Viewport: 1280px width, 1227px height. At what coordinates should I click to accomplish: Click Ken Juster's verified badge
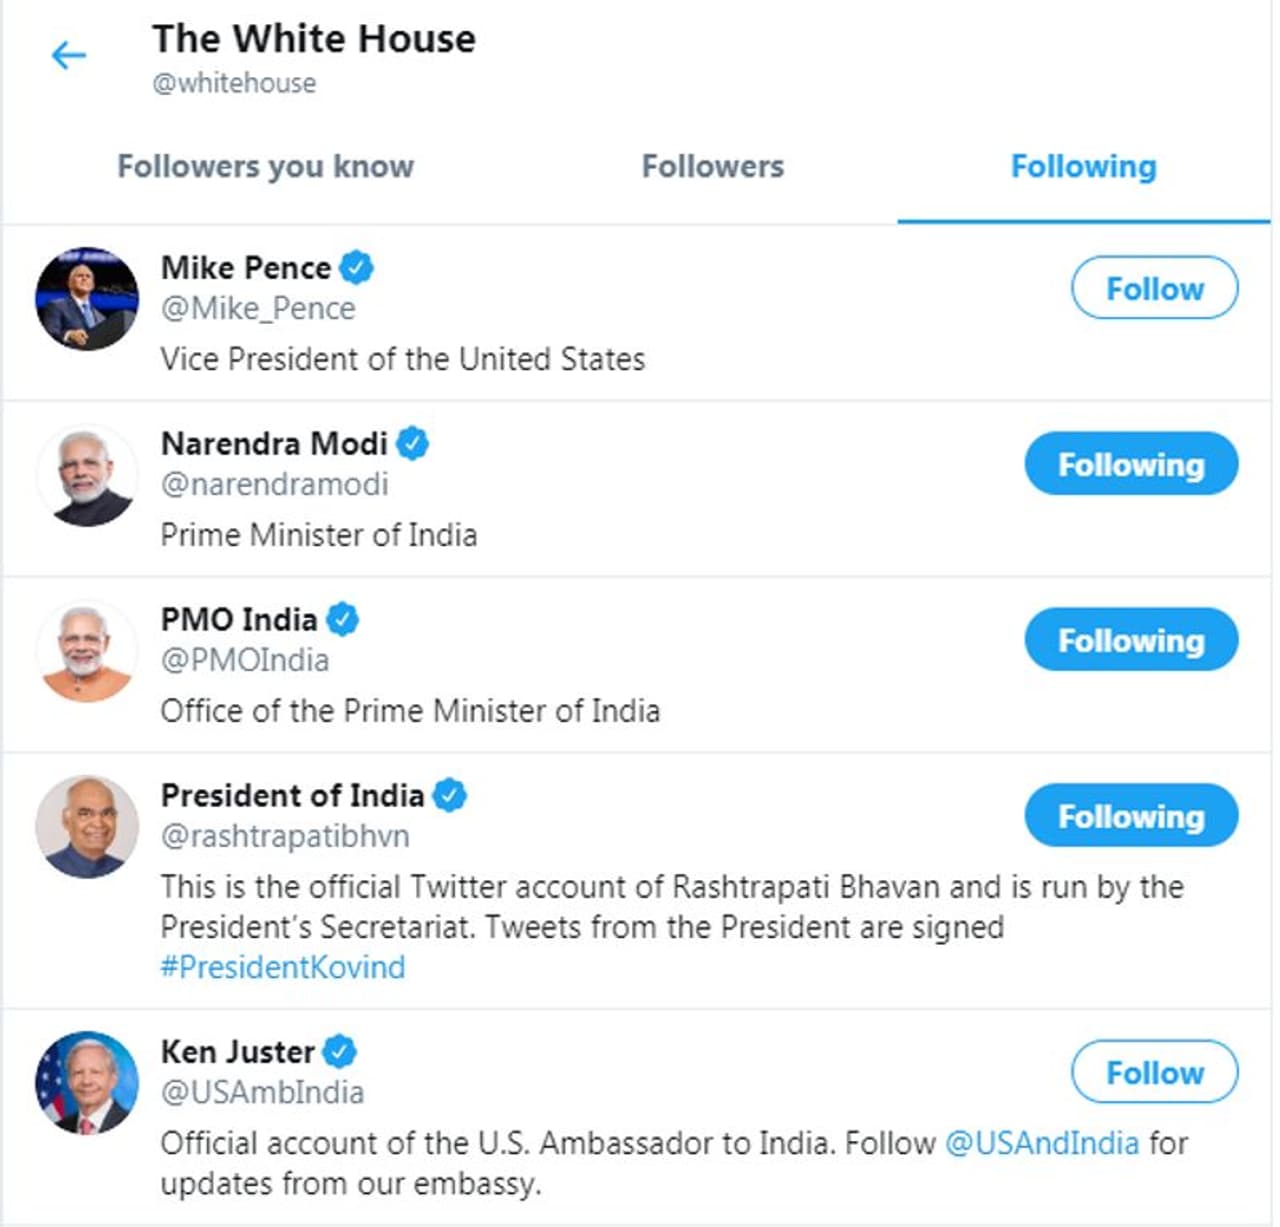(340, 1052)
